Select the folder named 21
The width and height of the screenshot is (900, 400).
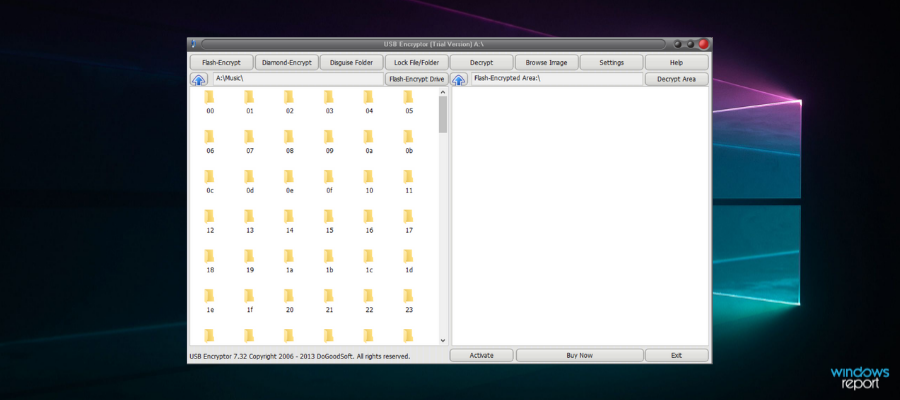[329, 301]
